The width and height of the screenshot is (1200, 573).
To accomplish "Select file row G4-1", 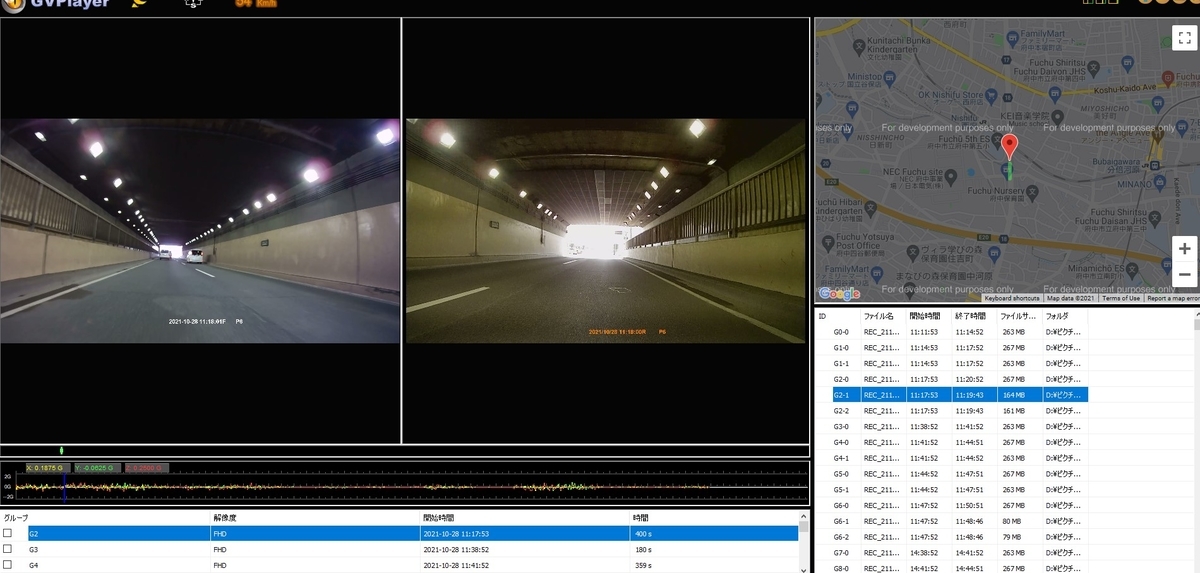I will 952,458.
